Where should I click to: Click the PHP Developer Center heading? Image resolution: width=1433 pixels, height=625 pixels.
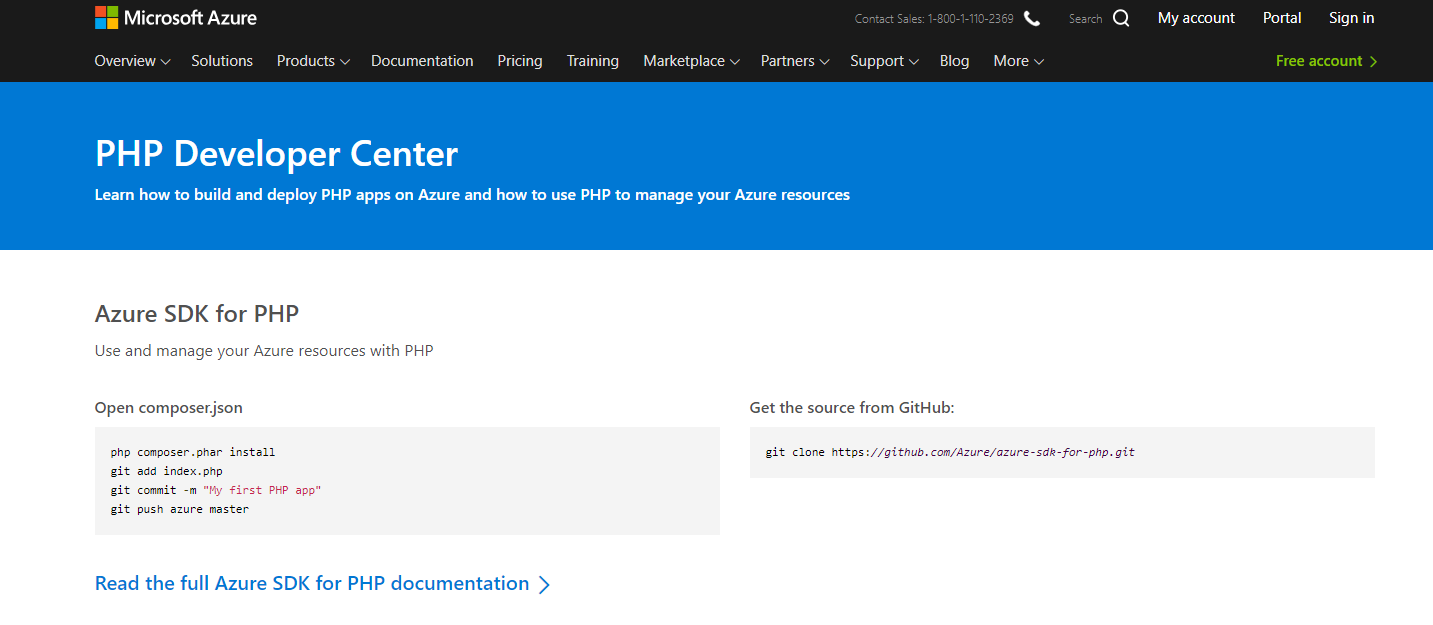coord(276,154)
